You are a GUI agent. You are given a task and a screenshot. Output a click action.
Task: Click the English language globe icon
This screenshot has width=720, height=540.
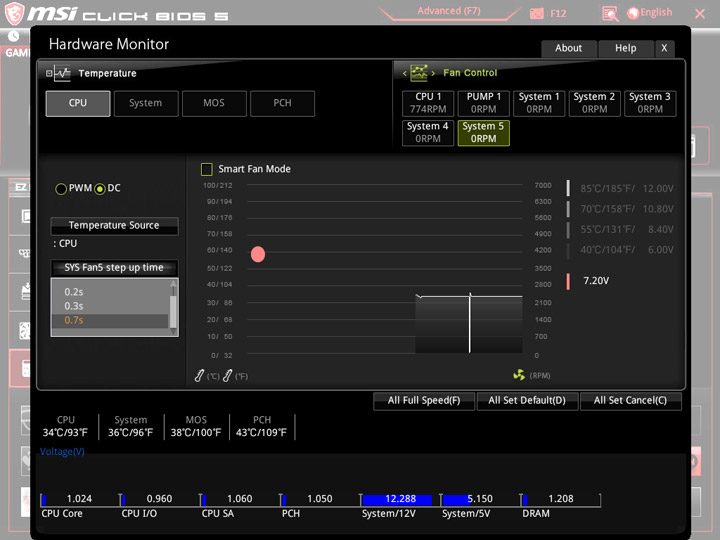[x=633, y=13]
